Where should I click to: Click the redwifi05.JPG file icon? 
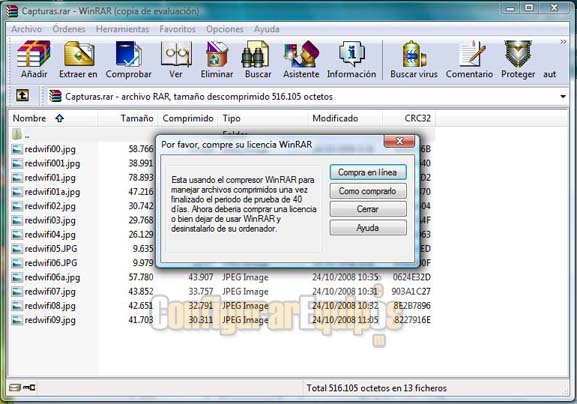click(17, 249)
